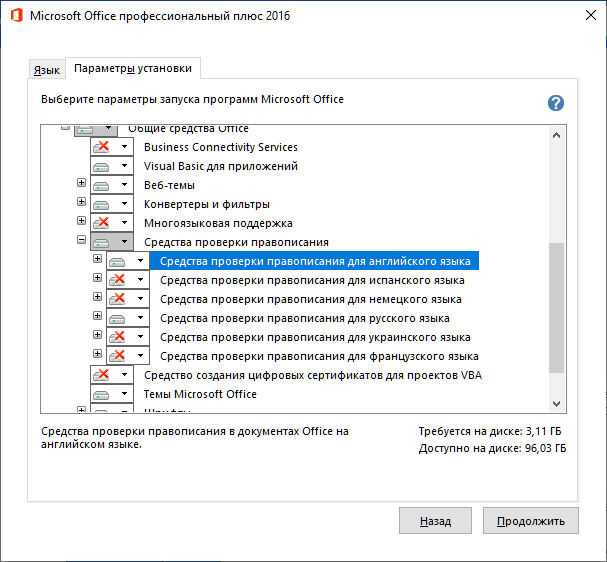Image resolution: width=607 pixels, height=562 pixels.
Task: Click the Веб-темы install-state drive icon
Action: point(101,185)
